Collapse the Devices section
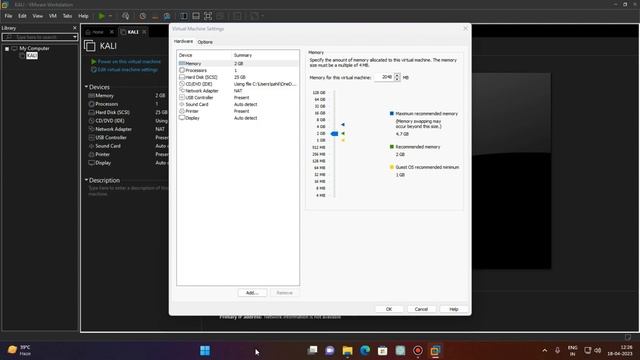This screenshot has height=360, width=640. [x=86, y=87]
